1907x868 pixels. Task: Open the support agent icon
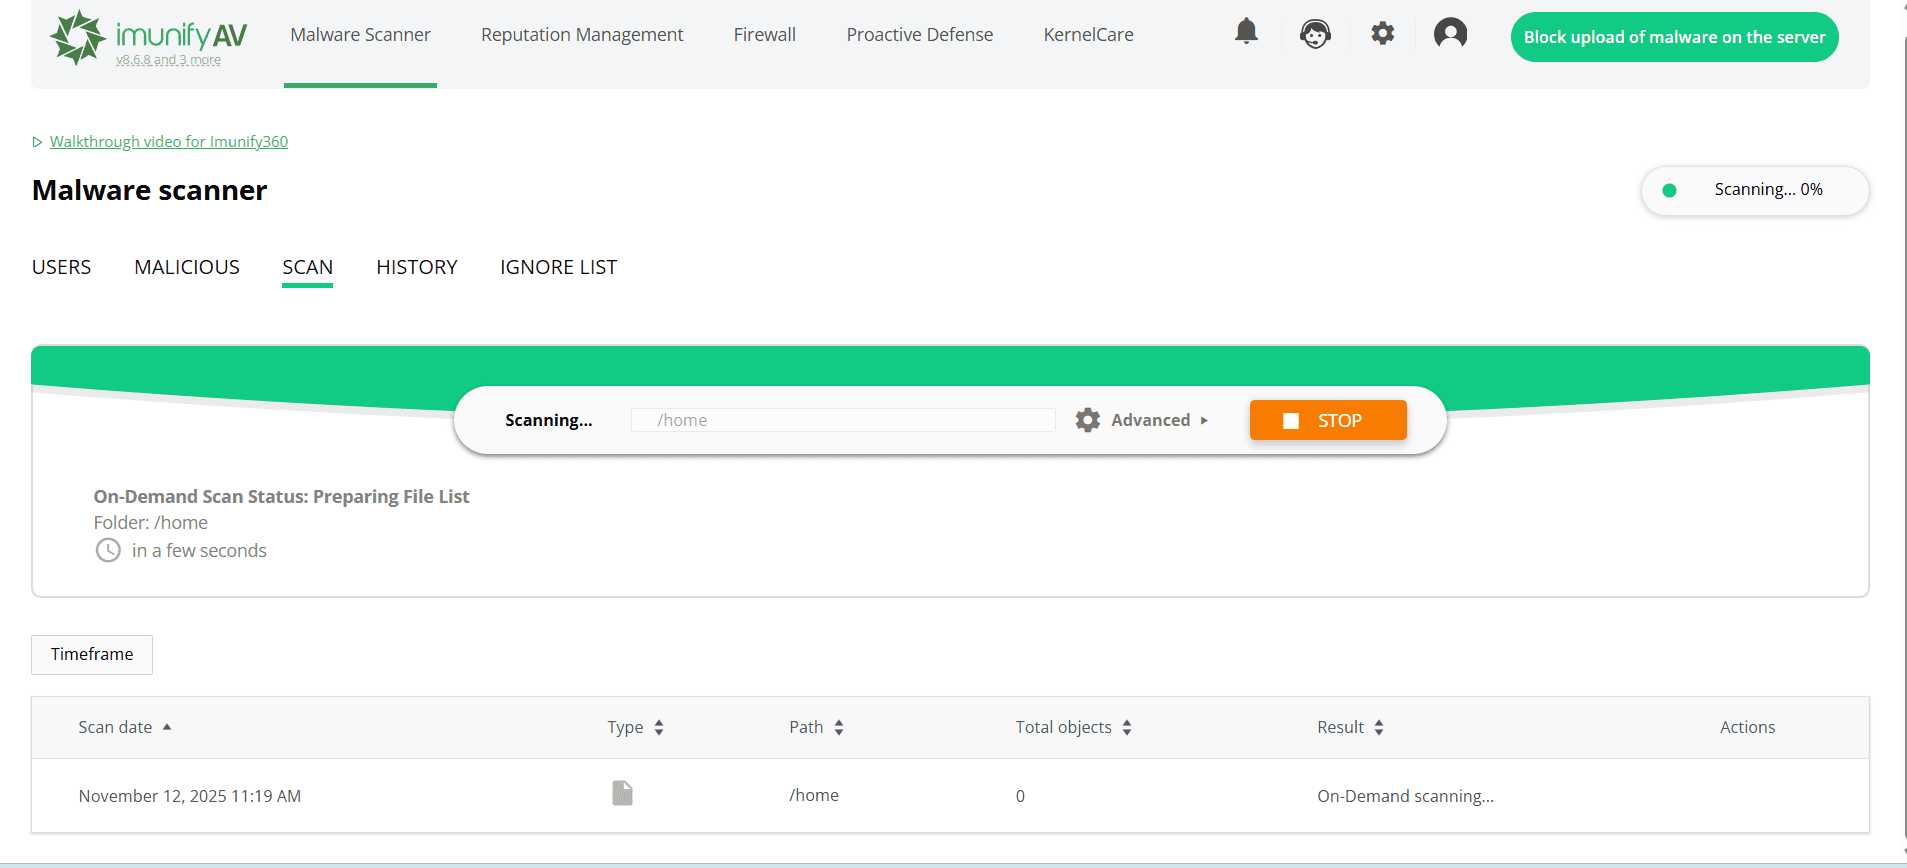coord(1315,35)
